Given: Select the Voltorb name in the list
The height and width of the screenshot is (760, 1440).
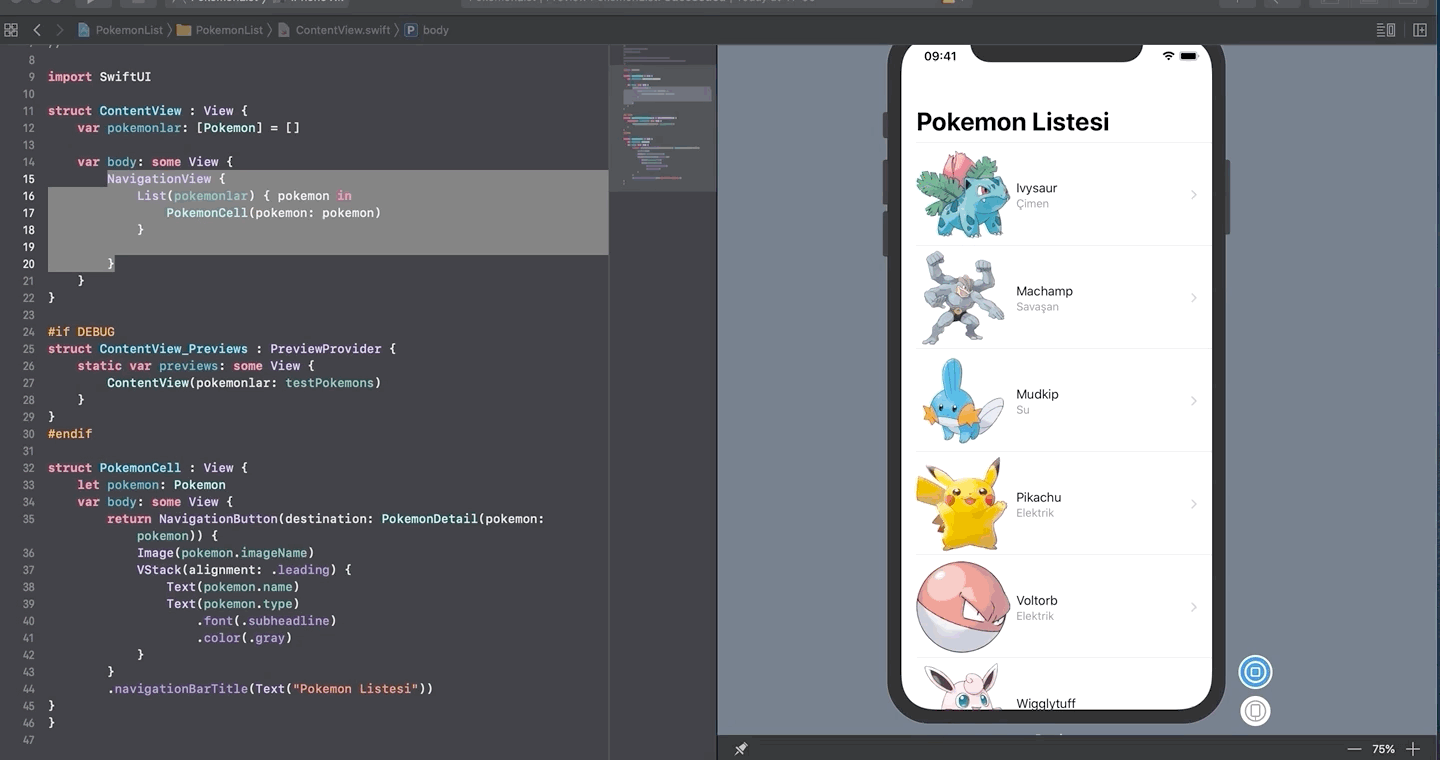Looking at the screenshot, I should 1036,600.
